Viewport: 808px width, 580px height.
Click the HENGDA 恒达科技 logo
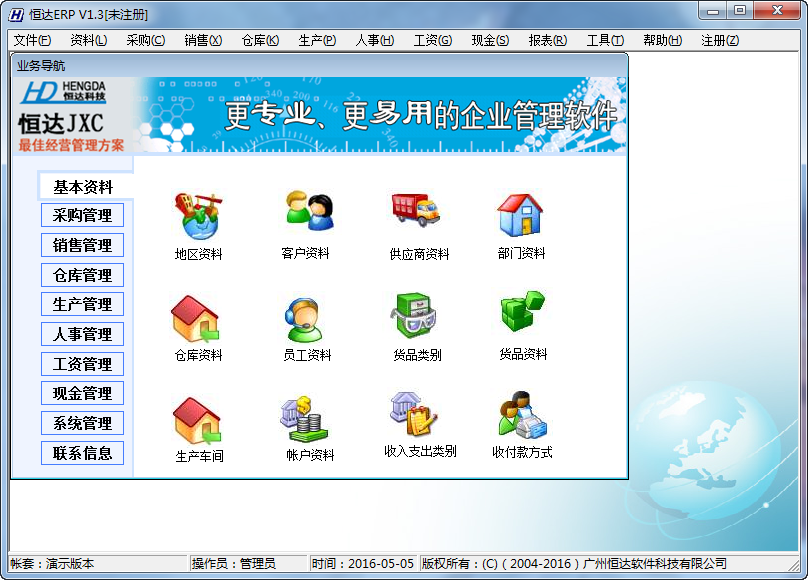tap(64, 92)
